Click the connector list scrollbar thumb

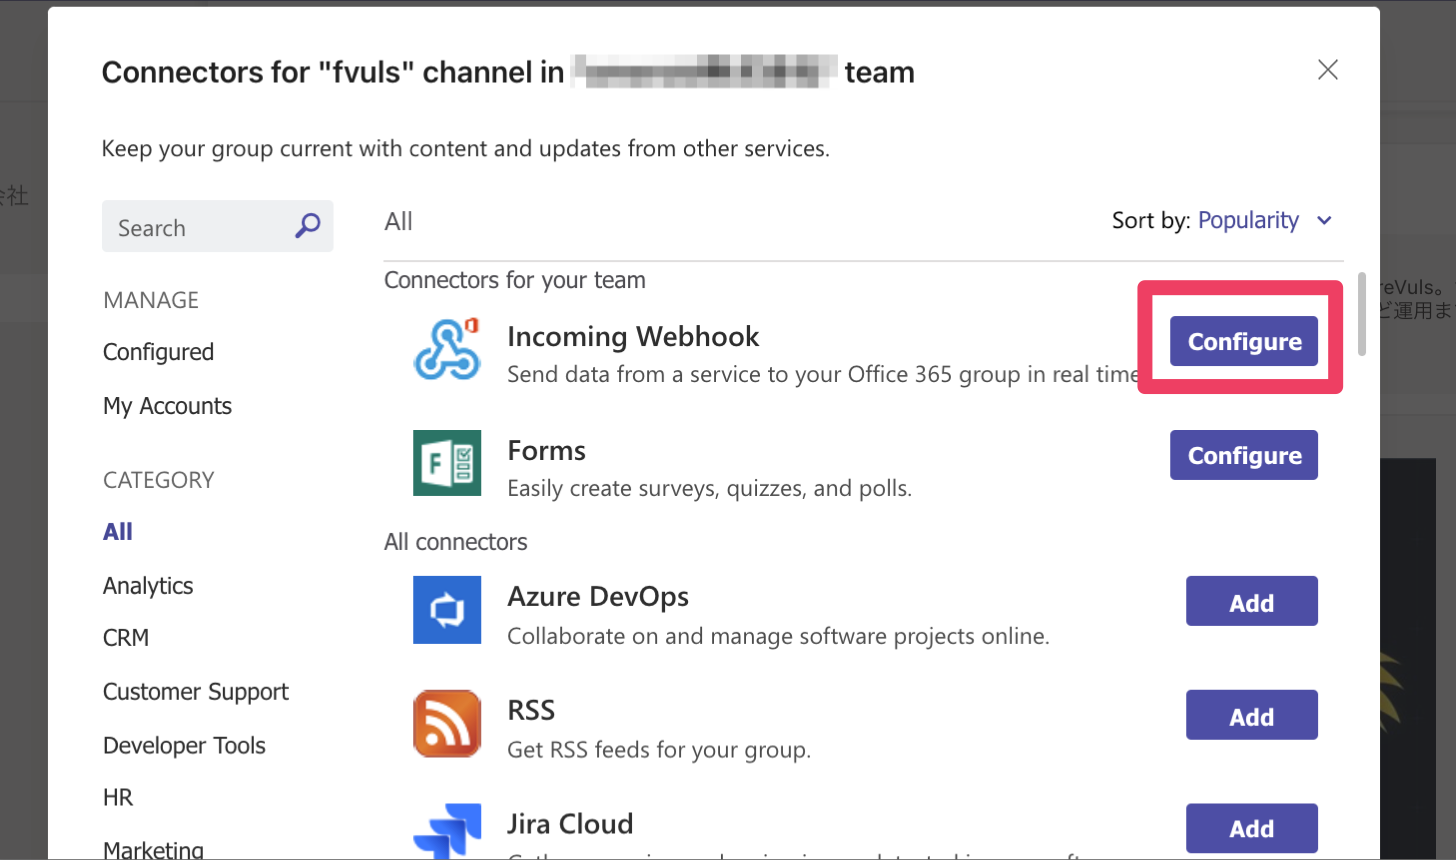click(x=1361, y=313)
